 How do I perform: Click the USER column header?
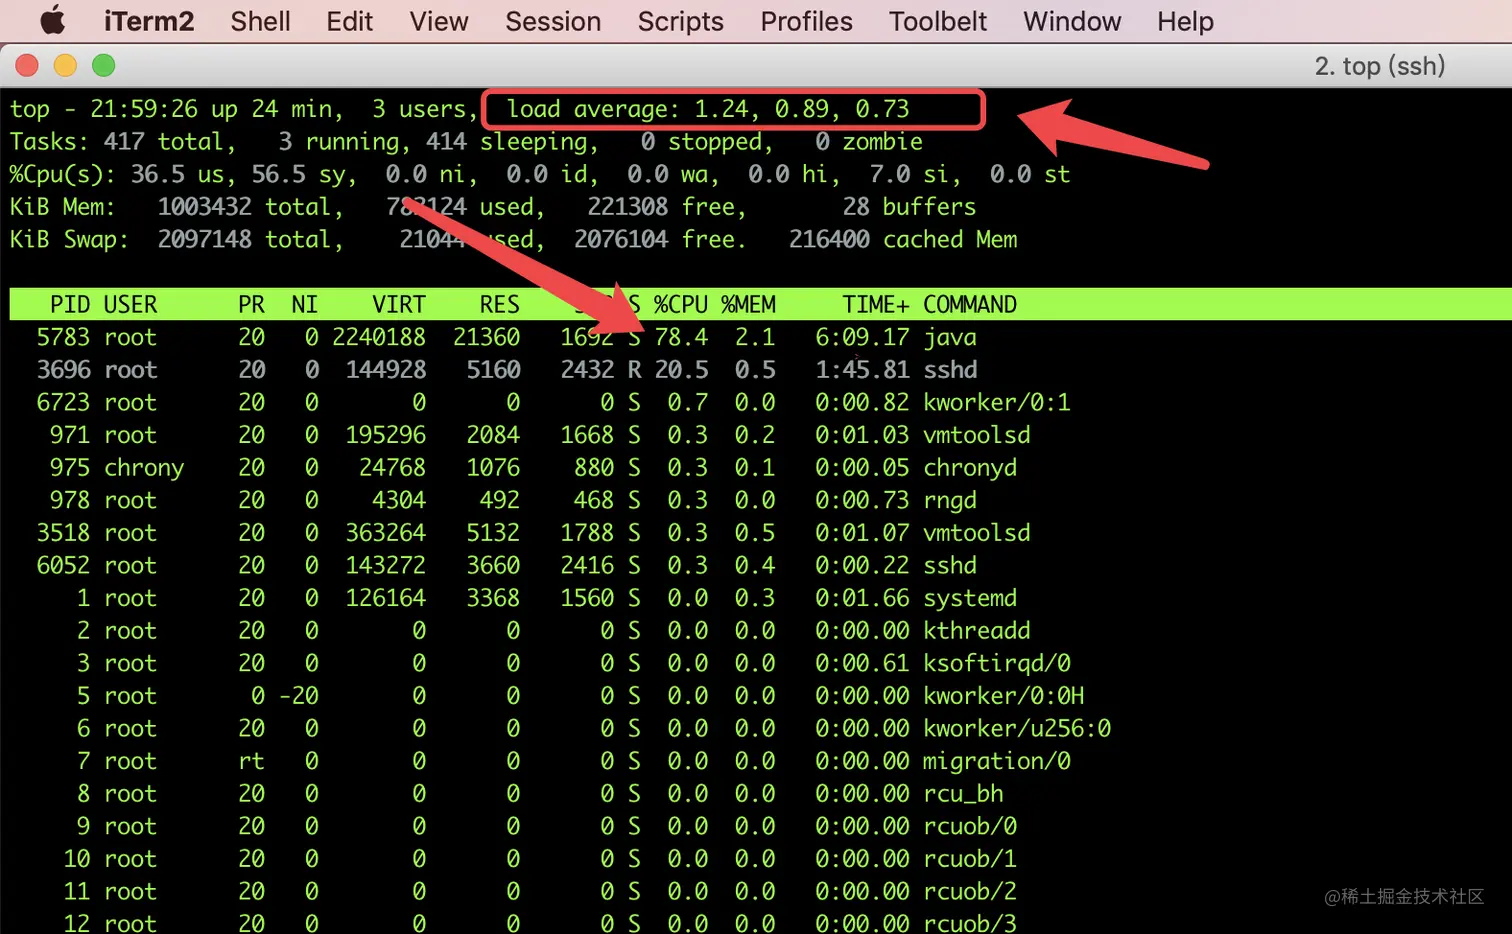pos(131,305)
